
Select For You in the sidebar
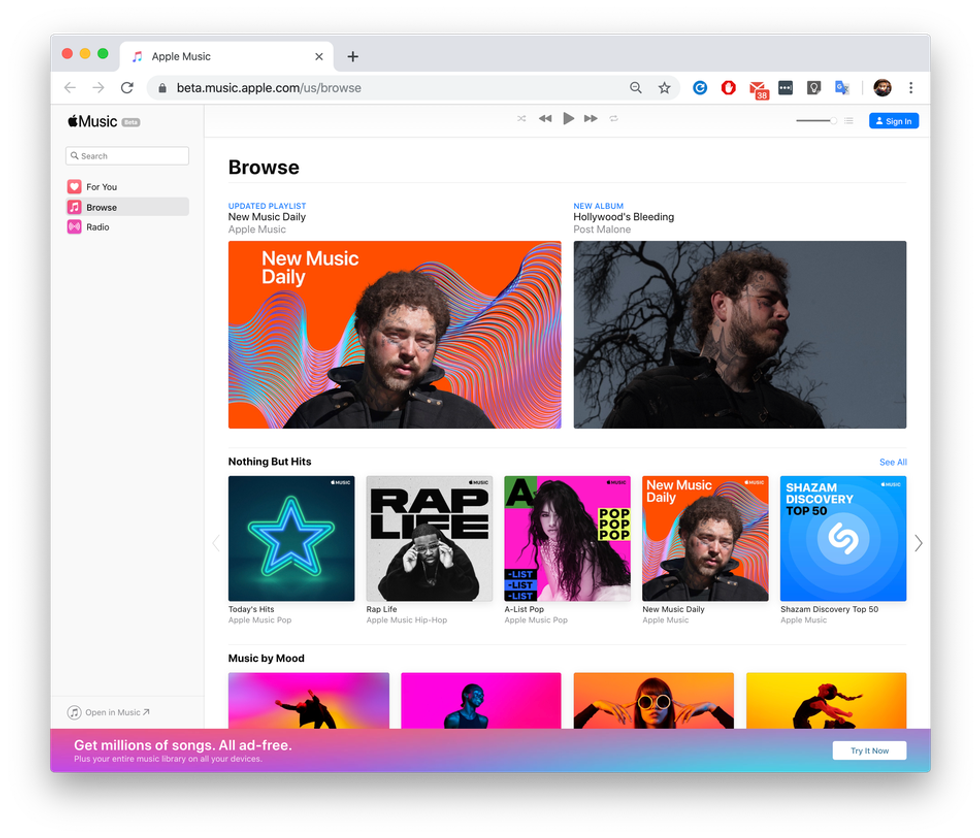coord(101,187)
